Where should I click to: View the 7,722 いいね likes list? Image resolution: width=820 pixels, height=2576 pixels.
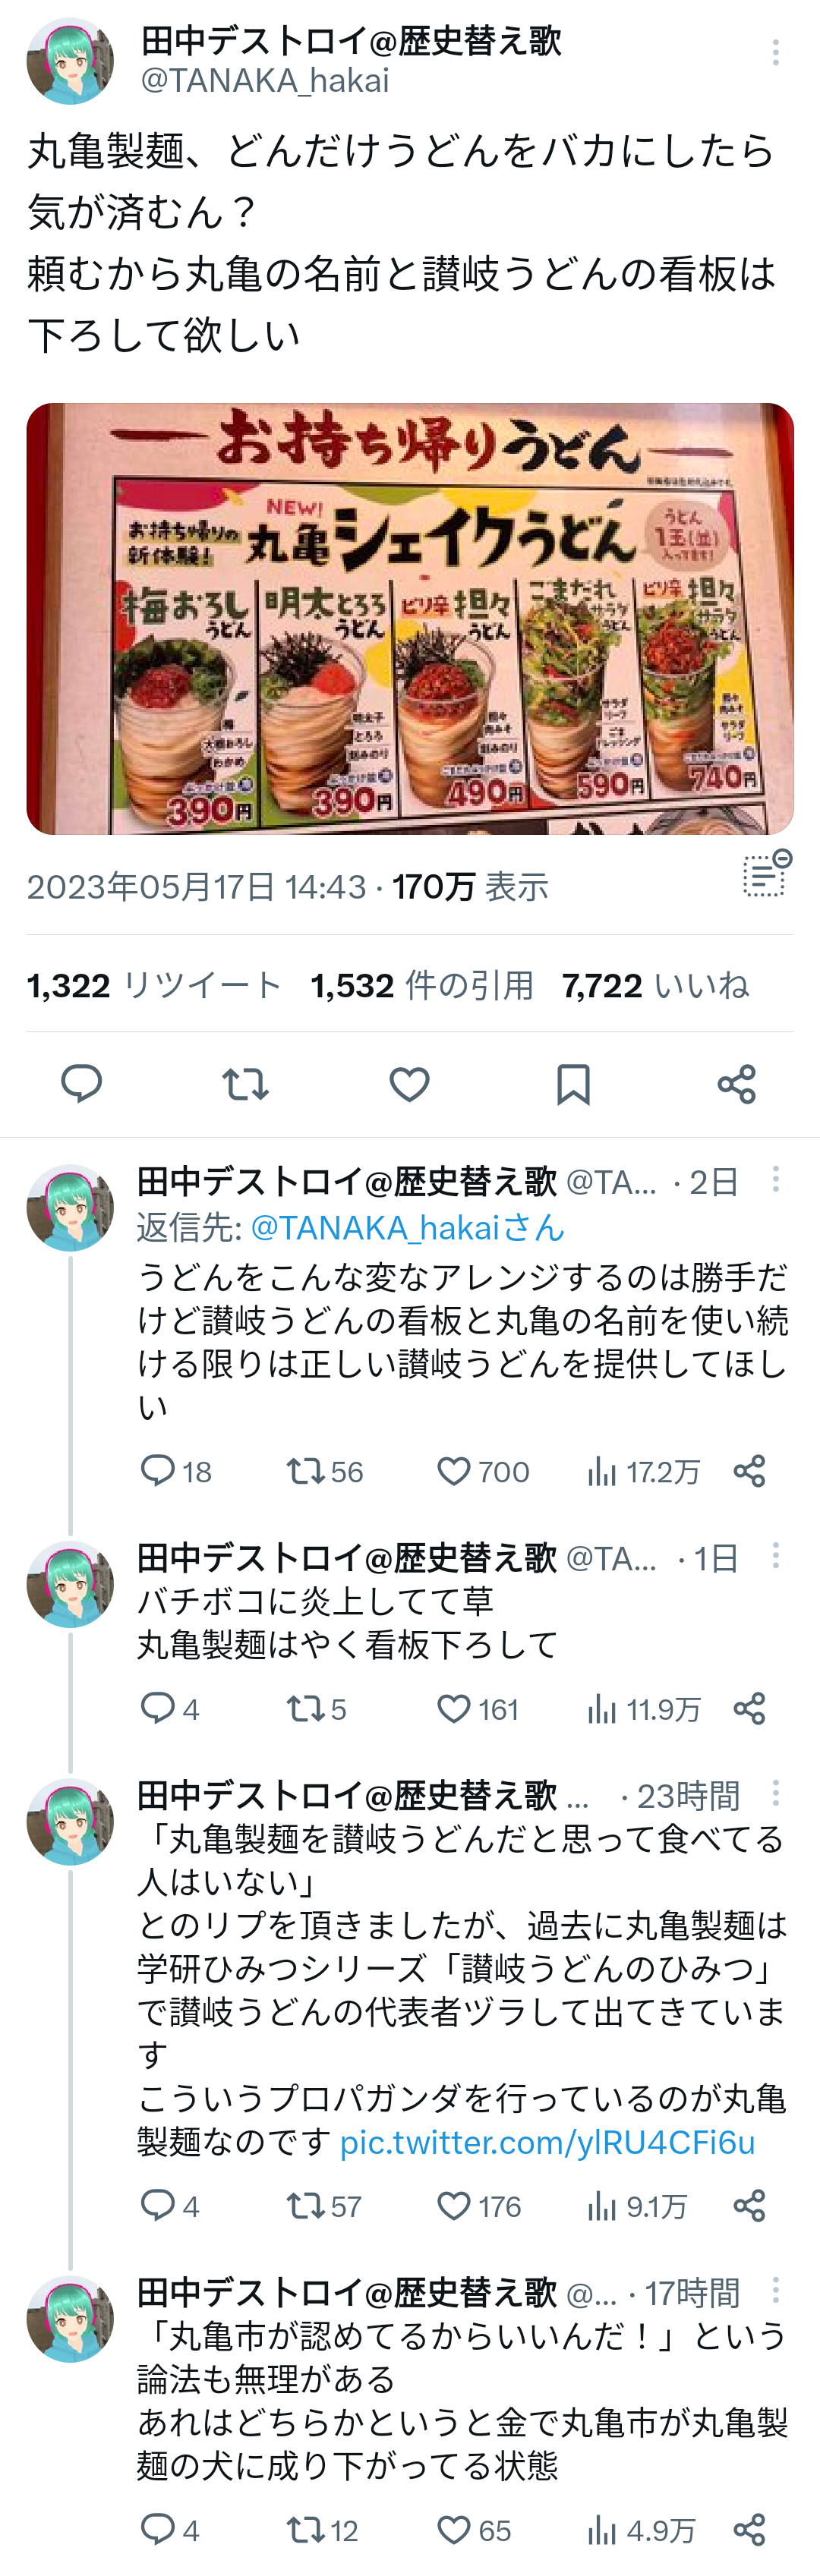pos(655,986)
